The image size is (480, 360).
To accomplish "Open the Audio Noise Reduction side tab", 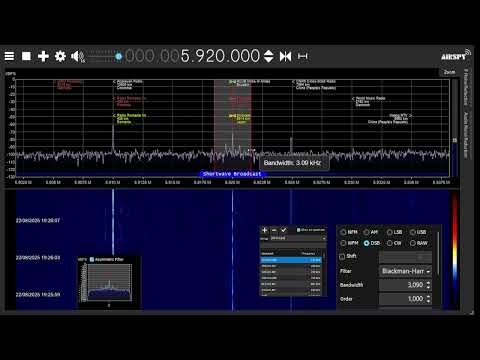I will point(466,135).
